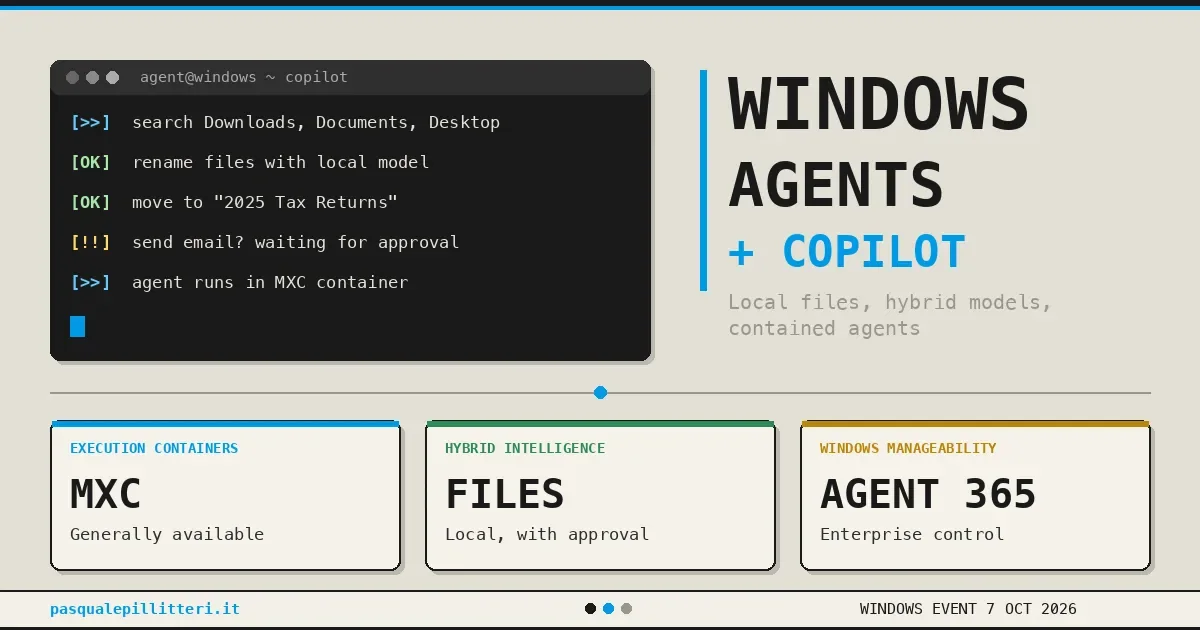
Task: Open the pasqualepillitteri.it link
Action: 145,609
